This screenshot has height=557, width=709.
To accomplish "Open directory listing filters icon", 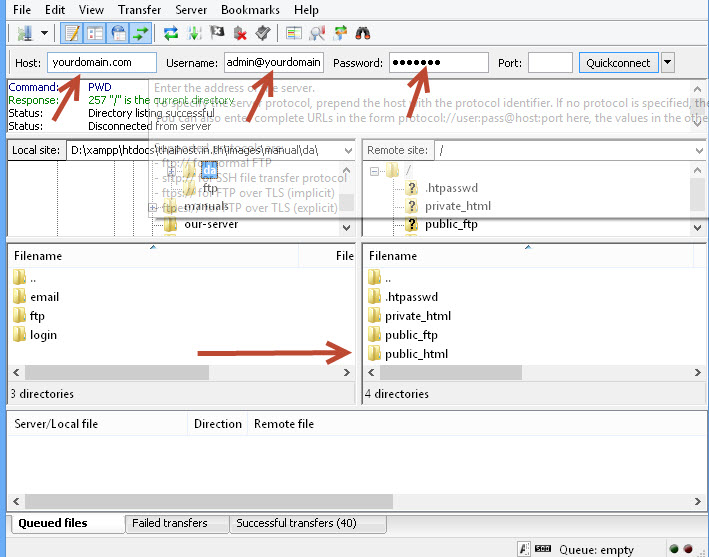I will [x=294, y=33].
